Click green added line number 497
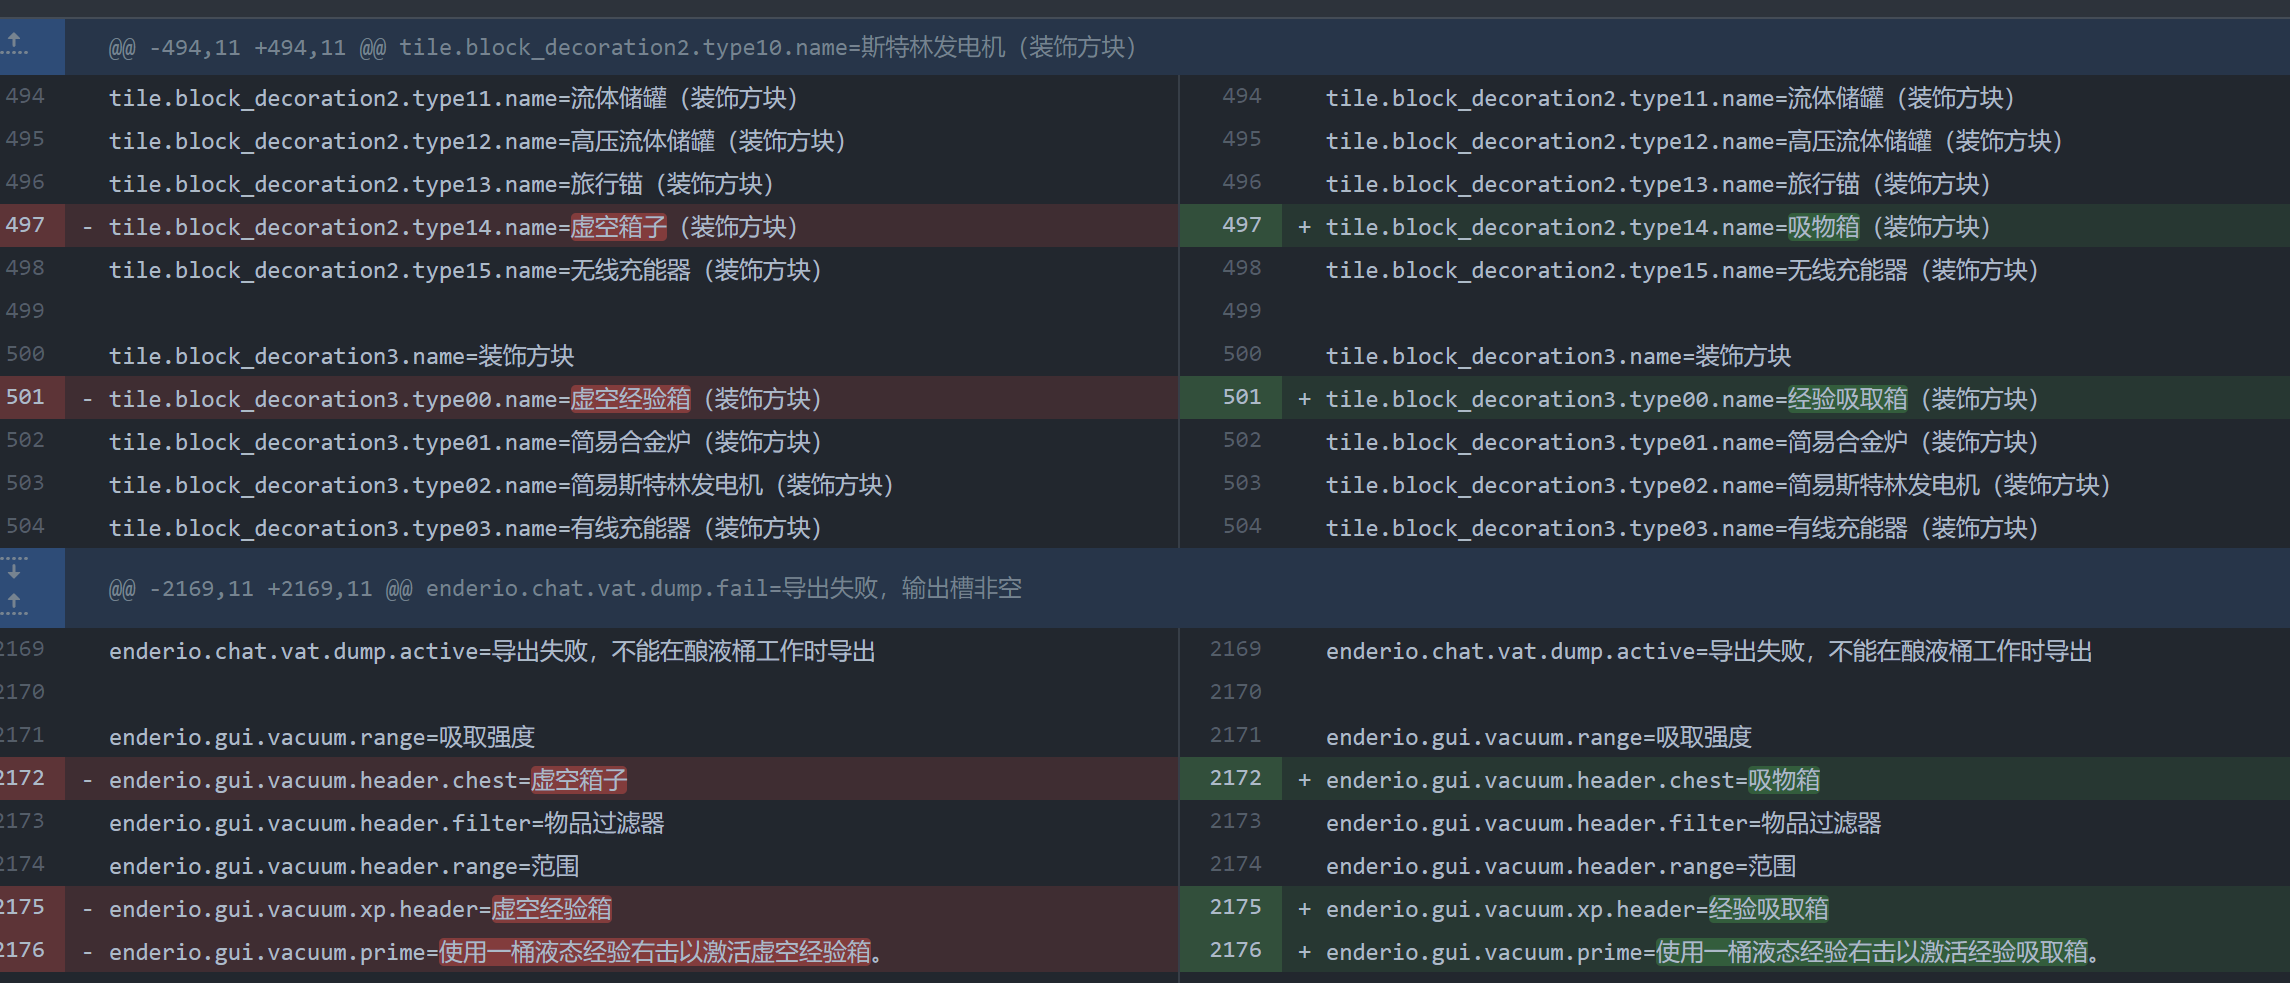2290x983 pixels. pos(1241,225)
